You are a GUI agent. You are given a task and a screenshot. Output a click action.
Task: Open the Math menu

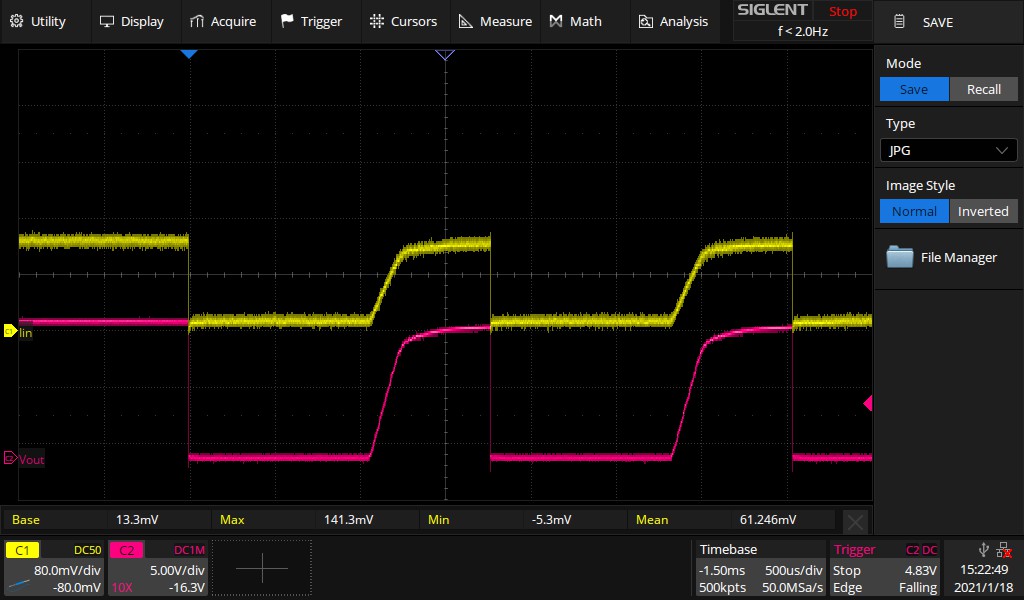click(575, 22)
